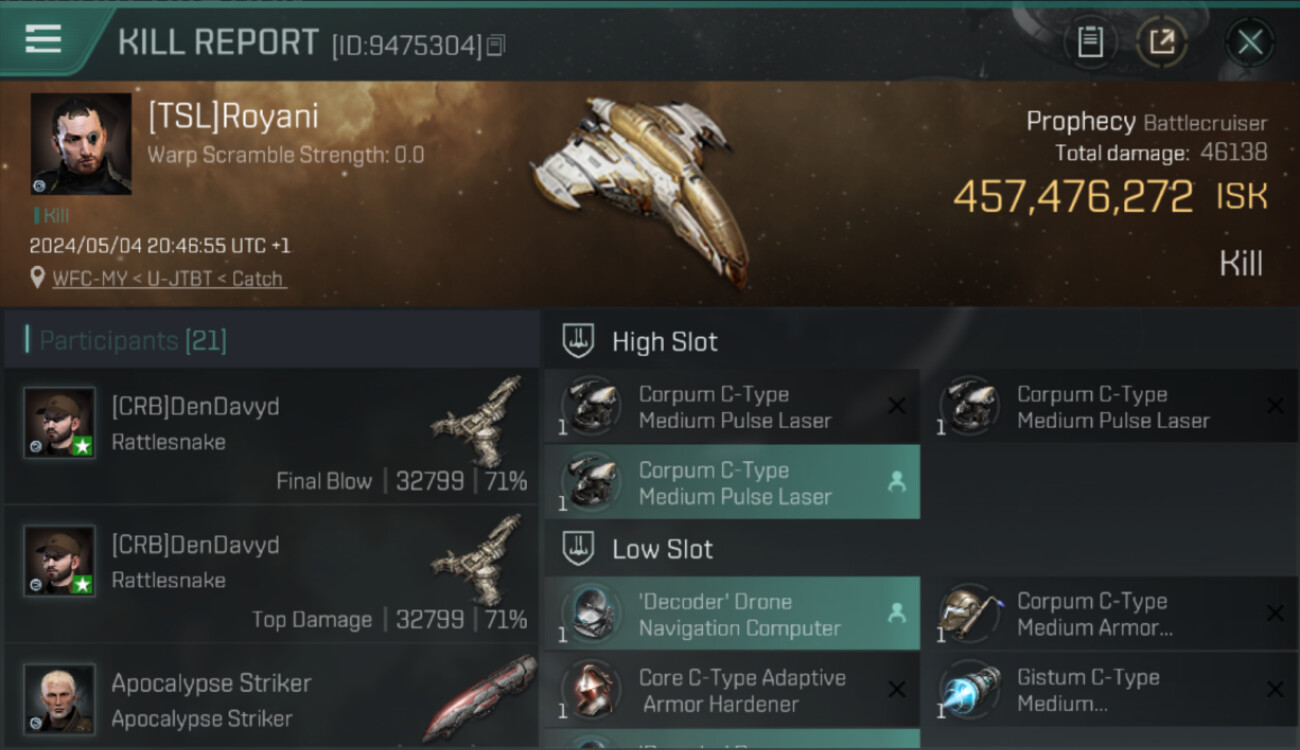Click the Gistum C-Type Medium module icon

[969, 690]
